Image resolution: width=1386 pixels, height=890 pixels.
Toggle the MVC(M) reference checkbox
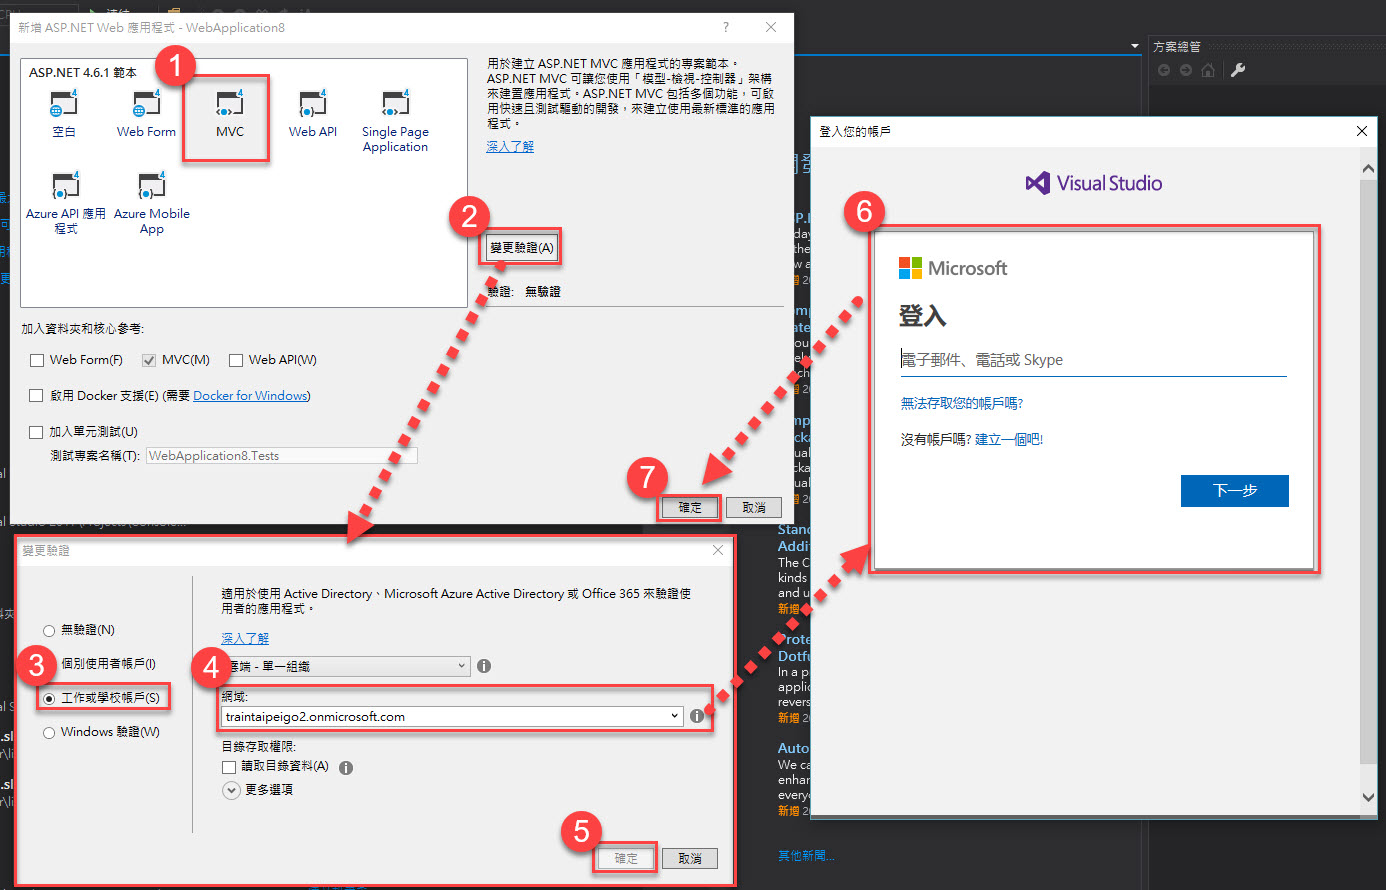click(149, 360)
